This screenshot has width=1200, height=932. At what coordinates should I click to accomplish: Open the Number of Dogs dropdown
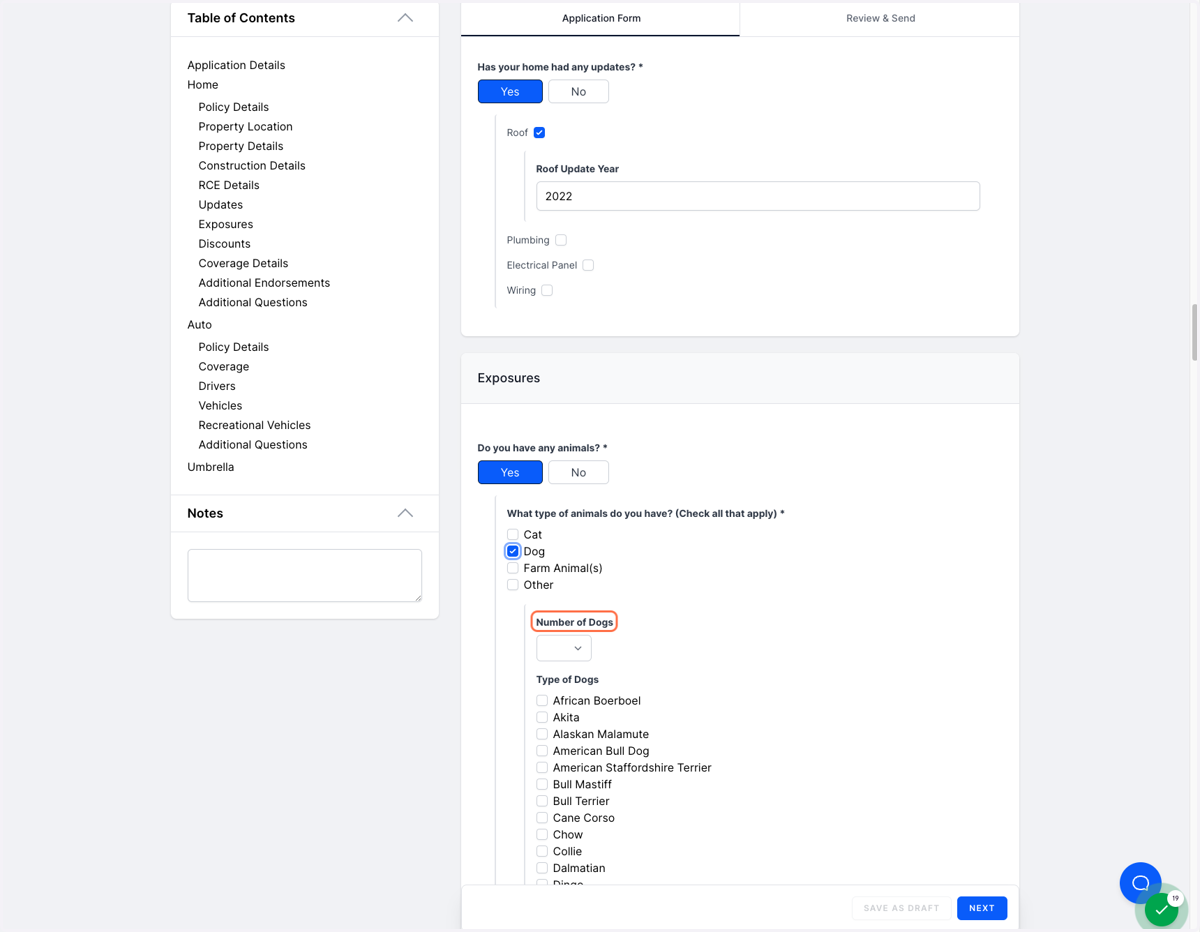[x=564, y=648]
